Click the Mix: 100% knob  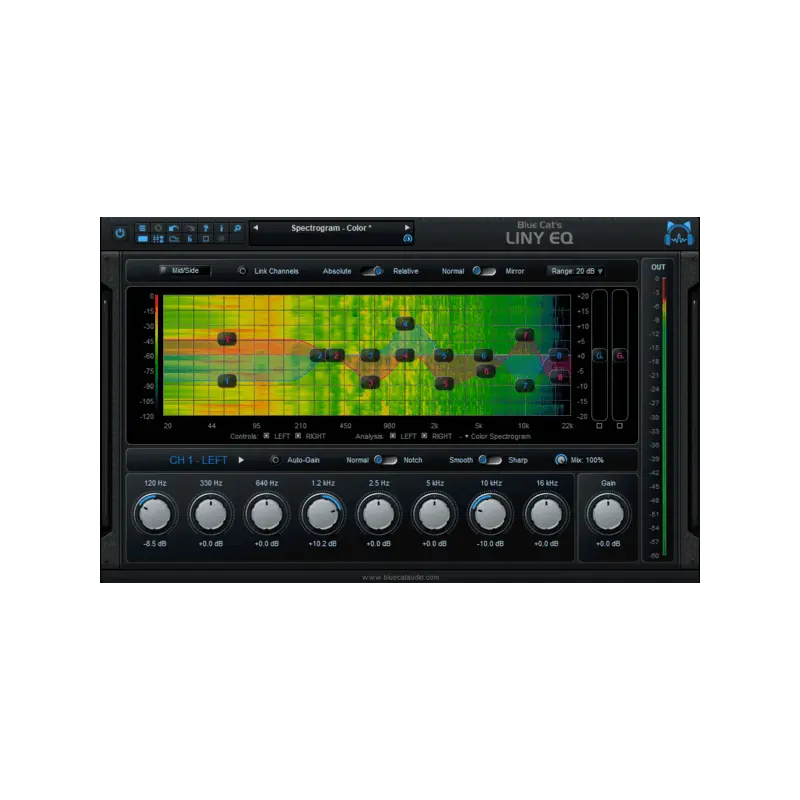coord(561,460)
